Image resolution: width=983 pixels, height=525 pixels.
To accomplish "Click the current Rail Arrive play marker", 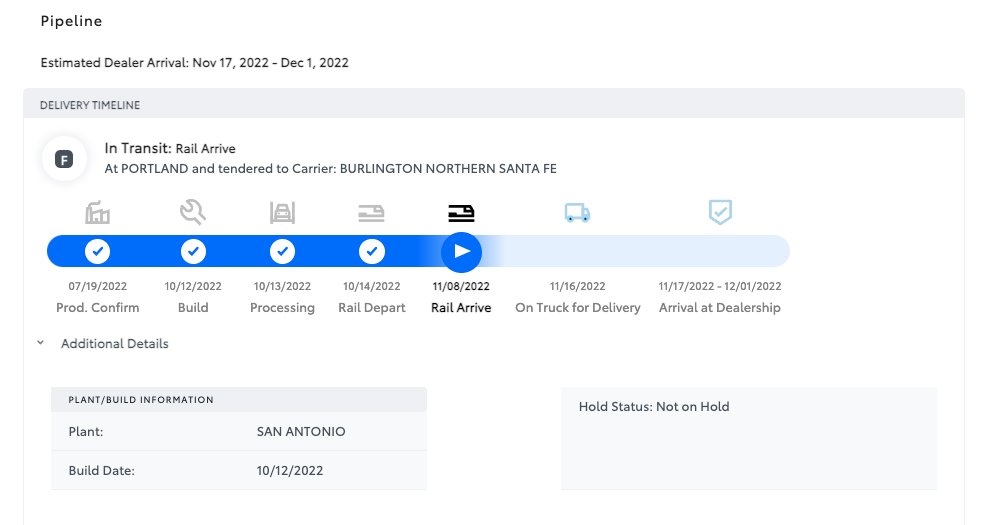I will (x=461, y=252).
